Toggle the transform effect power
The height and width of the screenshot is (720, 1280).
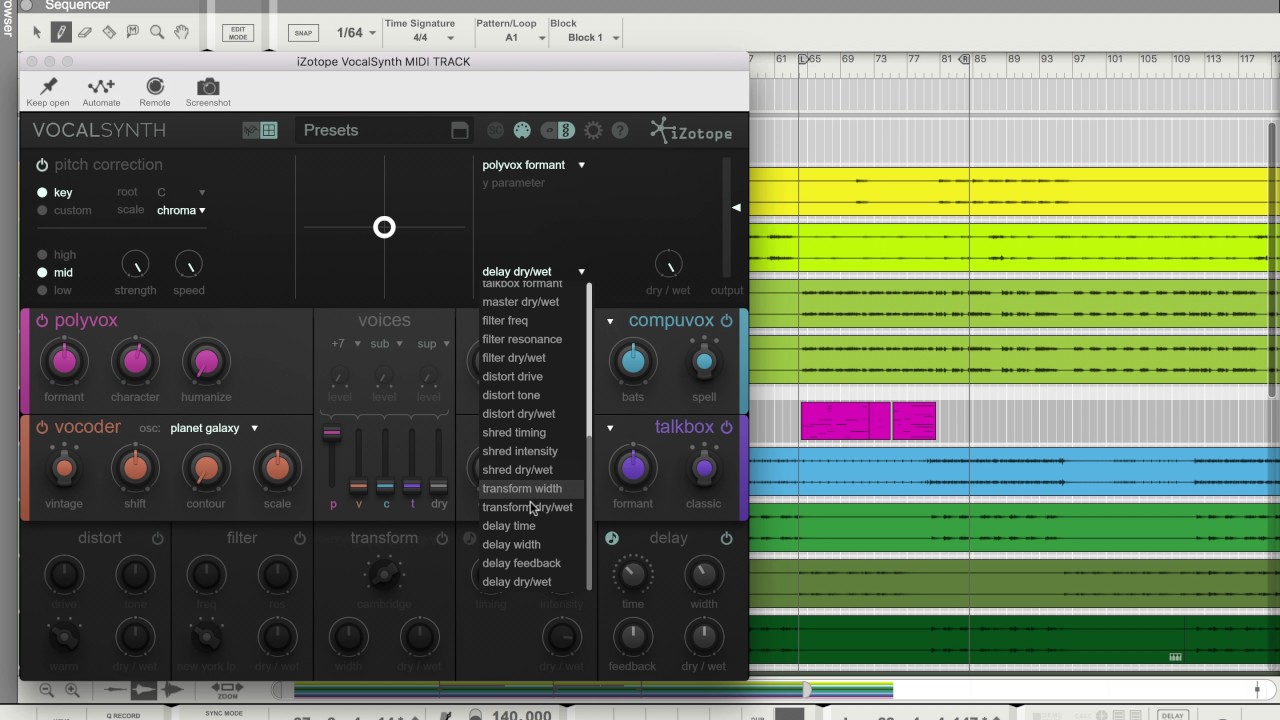click(441, 538)
